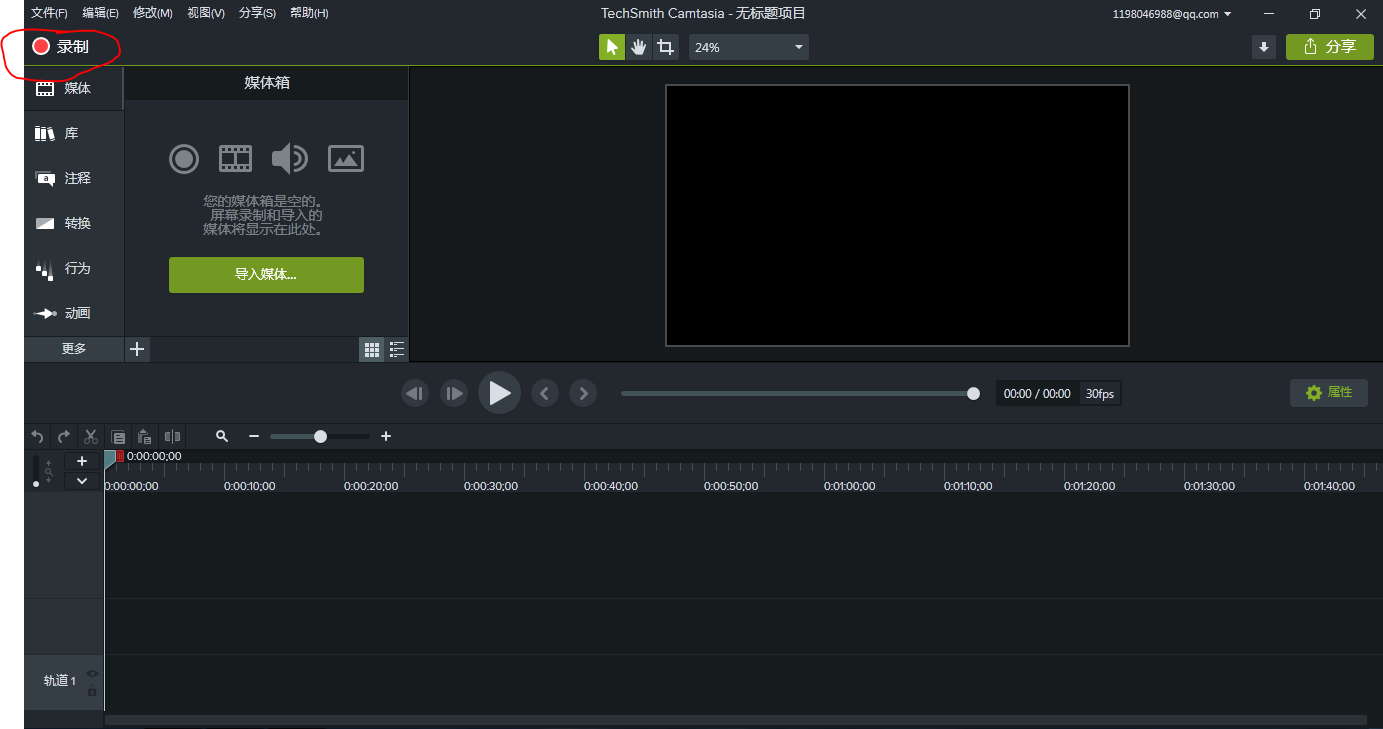Screen dimensions: 1383x729
Task: Click the copy icon in timeline toolbar
Action: point(118,436)
